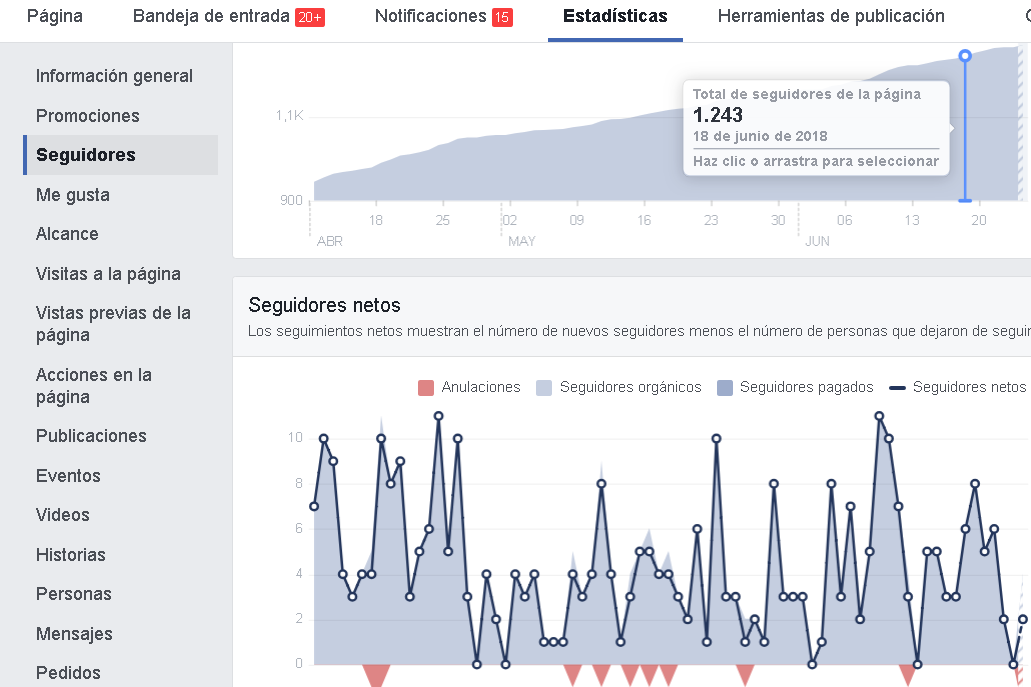Click the blue date selector handle on chart
Image resolution: width=1031 pixels, height=687 pixels.
coord(965,56)
